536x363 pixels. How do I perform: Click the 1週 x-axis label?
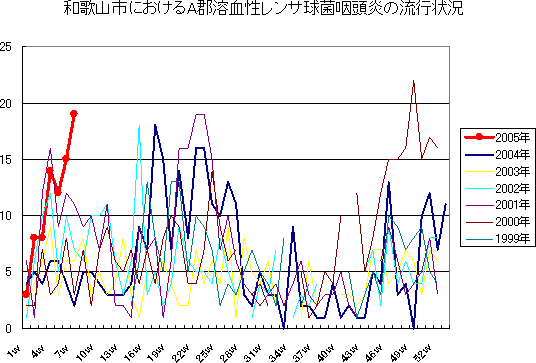coord(13,352)
